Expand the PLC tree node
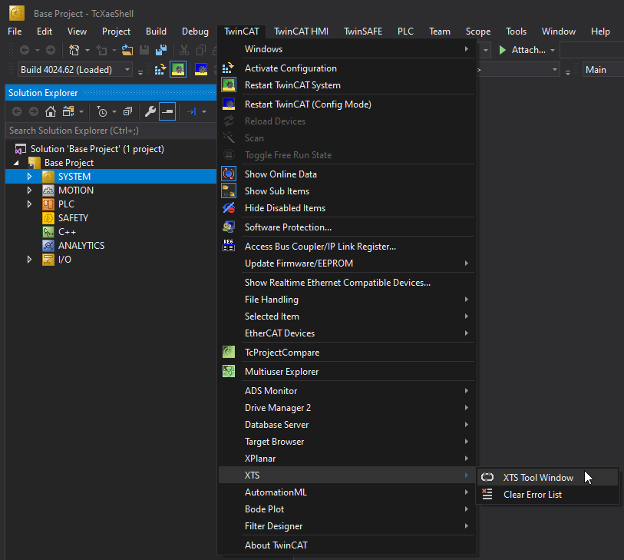 (29, 204)
